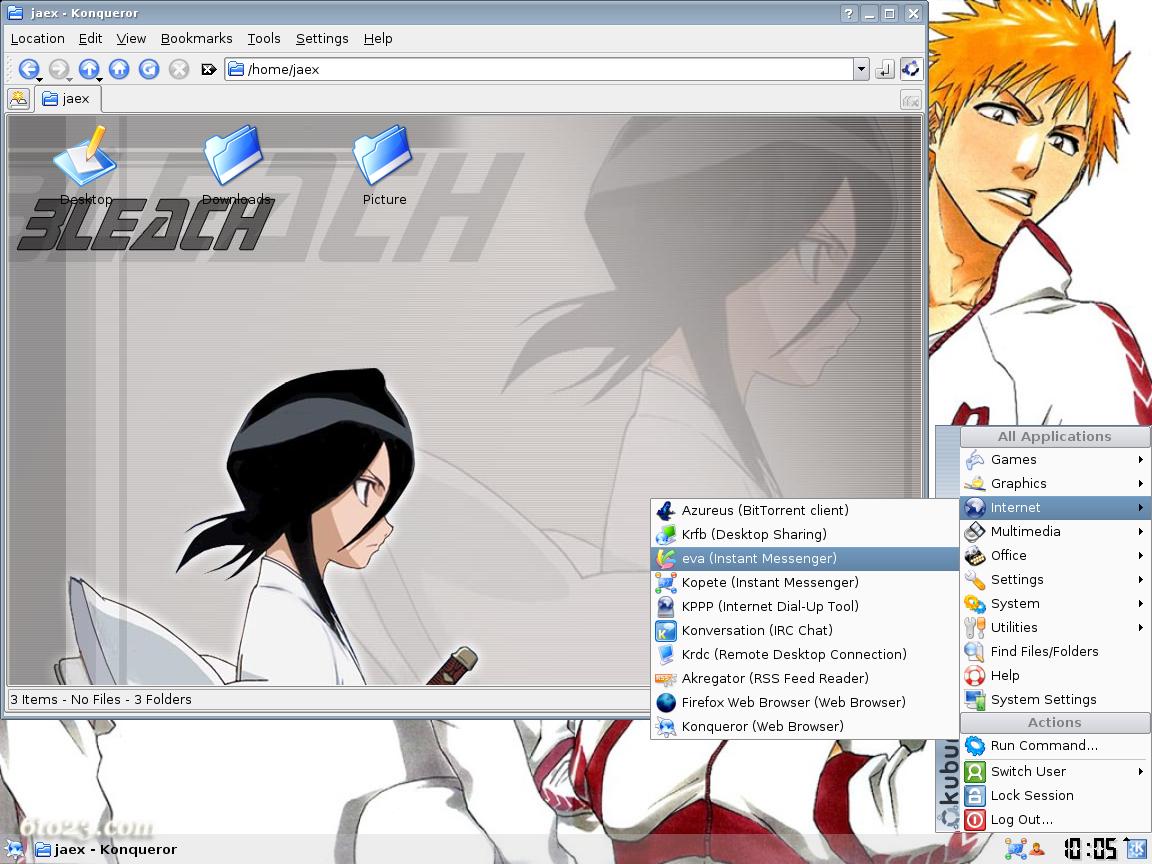Screen dimensions: 1152x864
Task: Reload the current location
Action: click(148, 69)
